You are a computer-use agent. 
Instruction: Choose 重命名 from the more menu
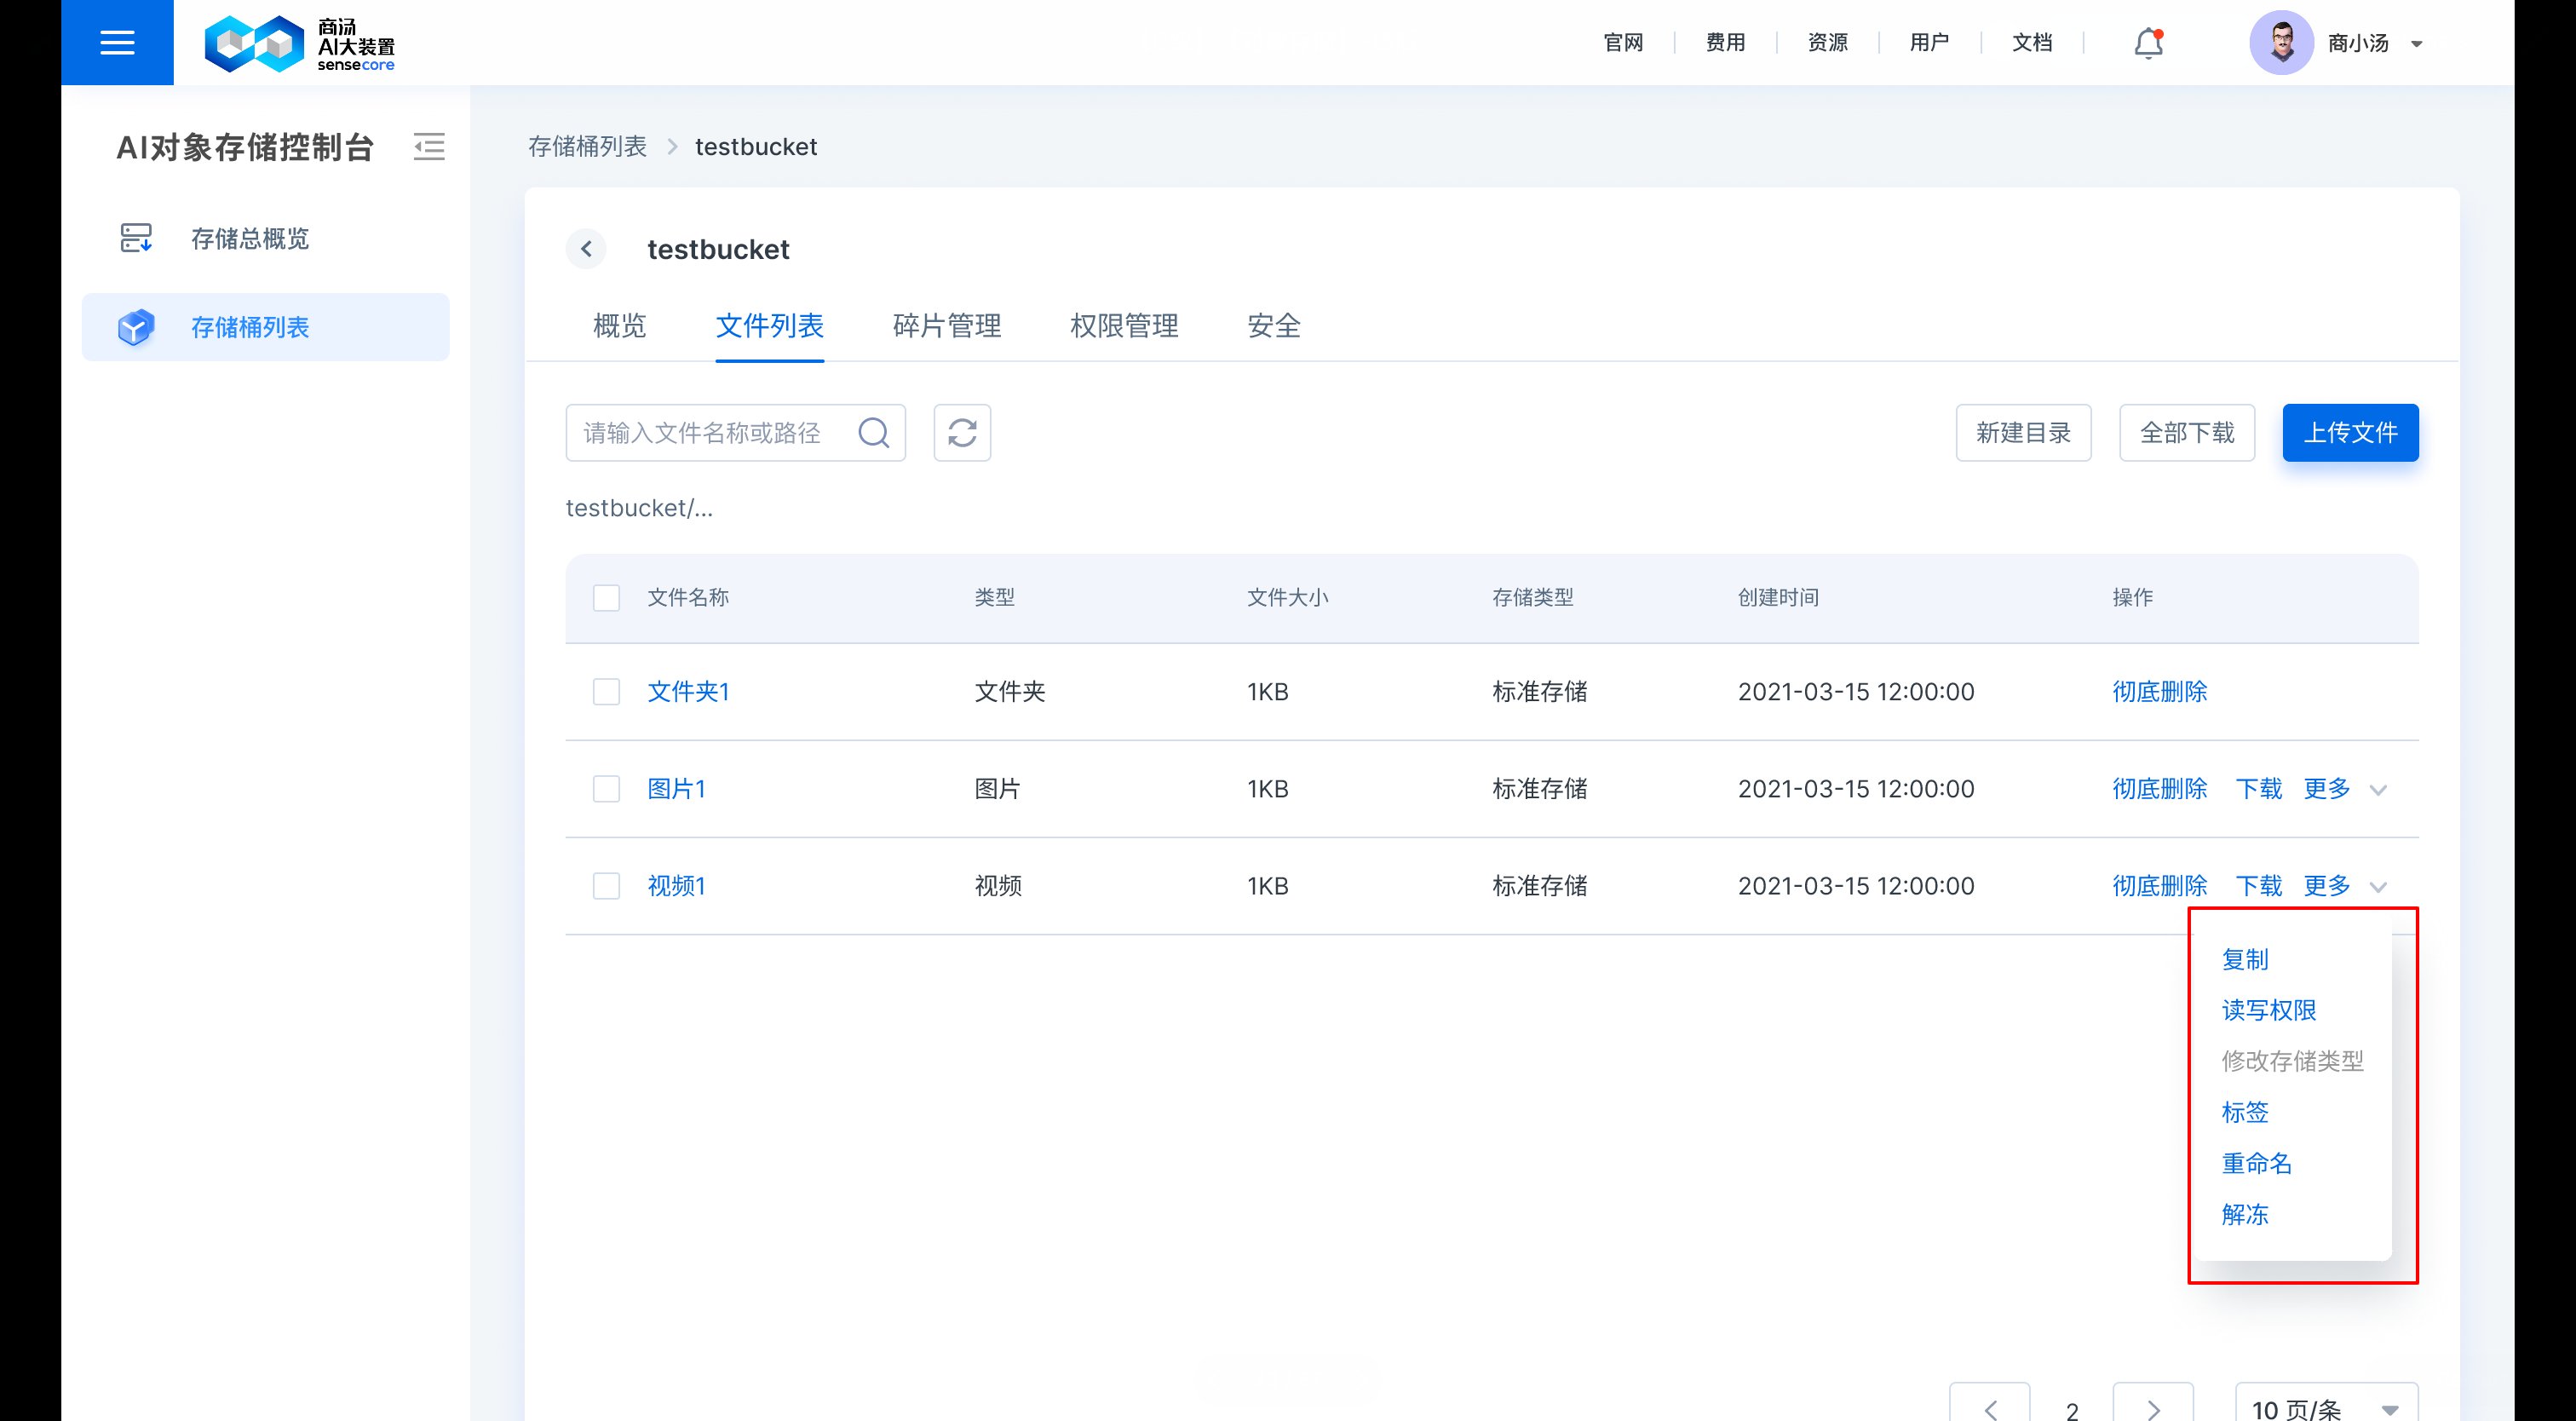click(2256, 1163)
